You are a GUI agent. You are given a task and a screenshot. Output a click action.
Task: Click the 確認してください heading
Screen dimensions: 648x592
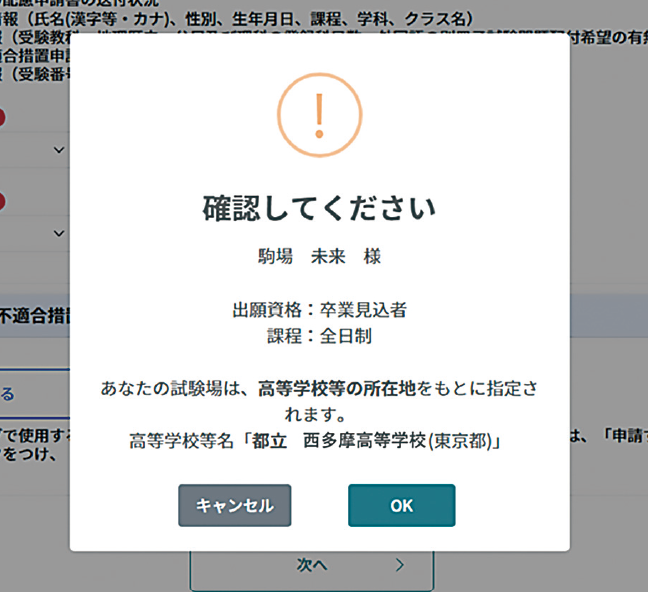coord(319,208)
